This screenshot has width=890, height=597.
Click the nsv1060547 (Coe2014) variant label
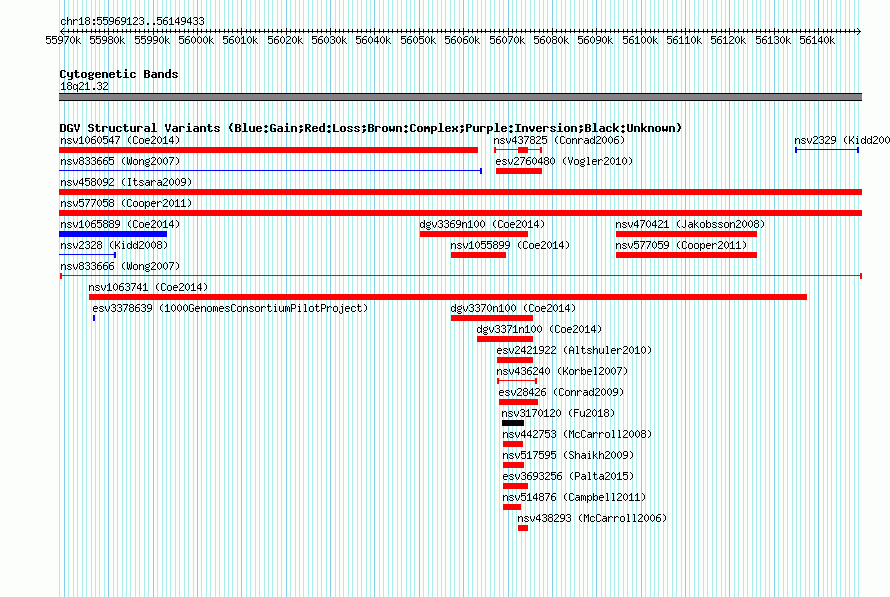click(x=120, y=140)
